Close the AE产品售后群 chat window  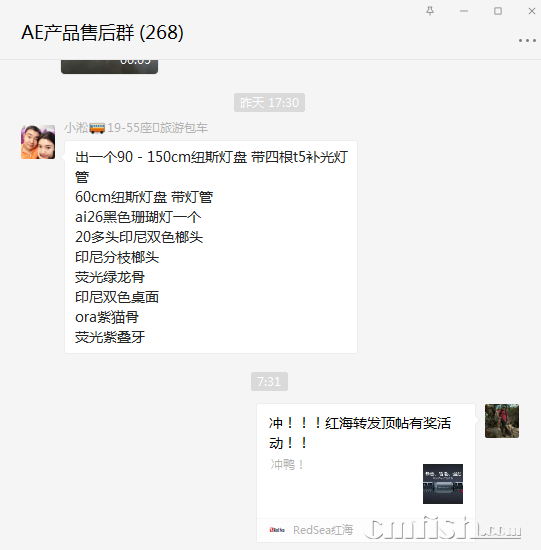532,11
